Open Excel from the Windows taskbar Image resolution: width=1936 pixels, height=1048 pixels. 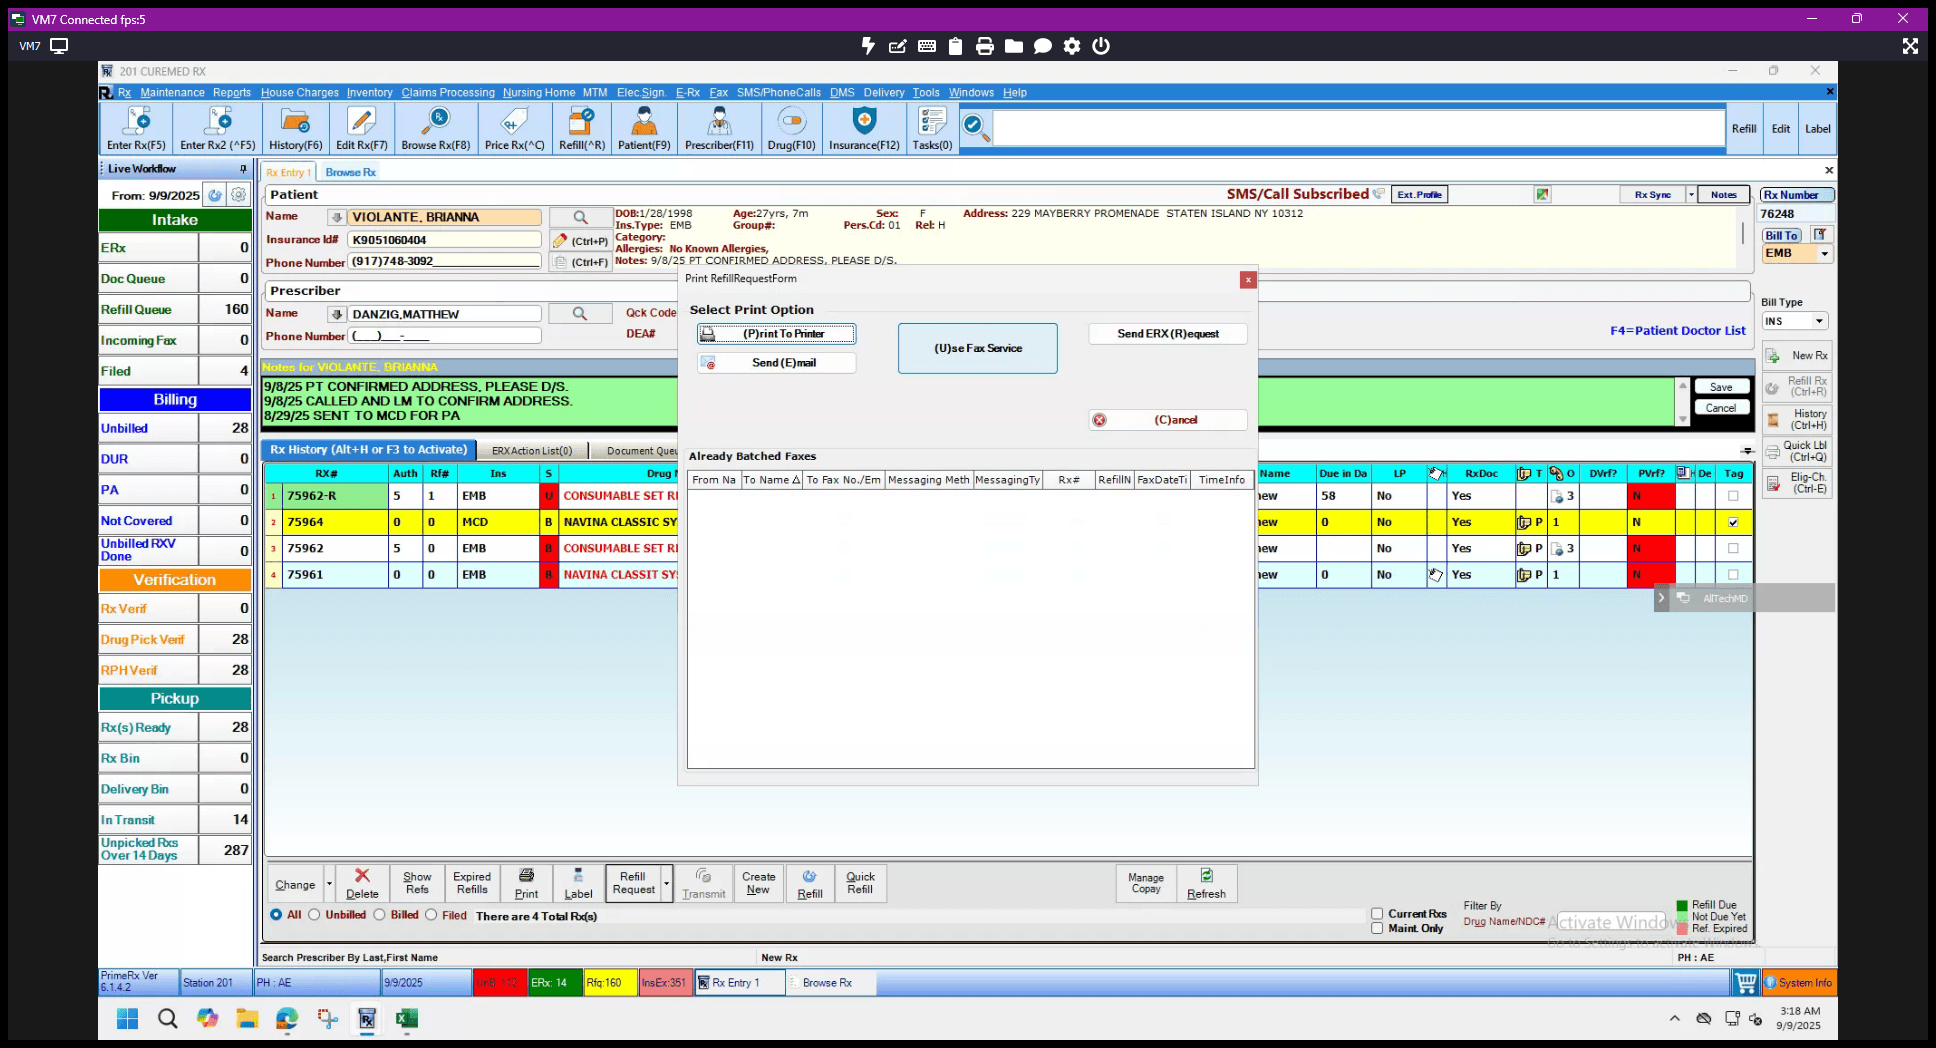tap(406, 1019)
